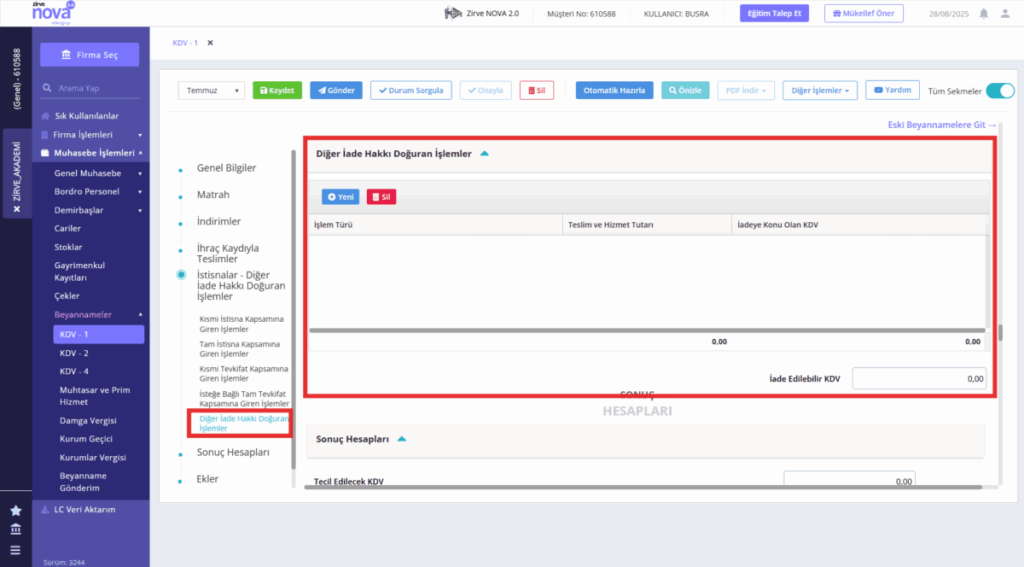The width and height of the screenshot is (1024, 567).
Task: Click the bank building icon in sidebar
Action: tap(16, 529)
